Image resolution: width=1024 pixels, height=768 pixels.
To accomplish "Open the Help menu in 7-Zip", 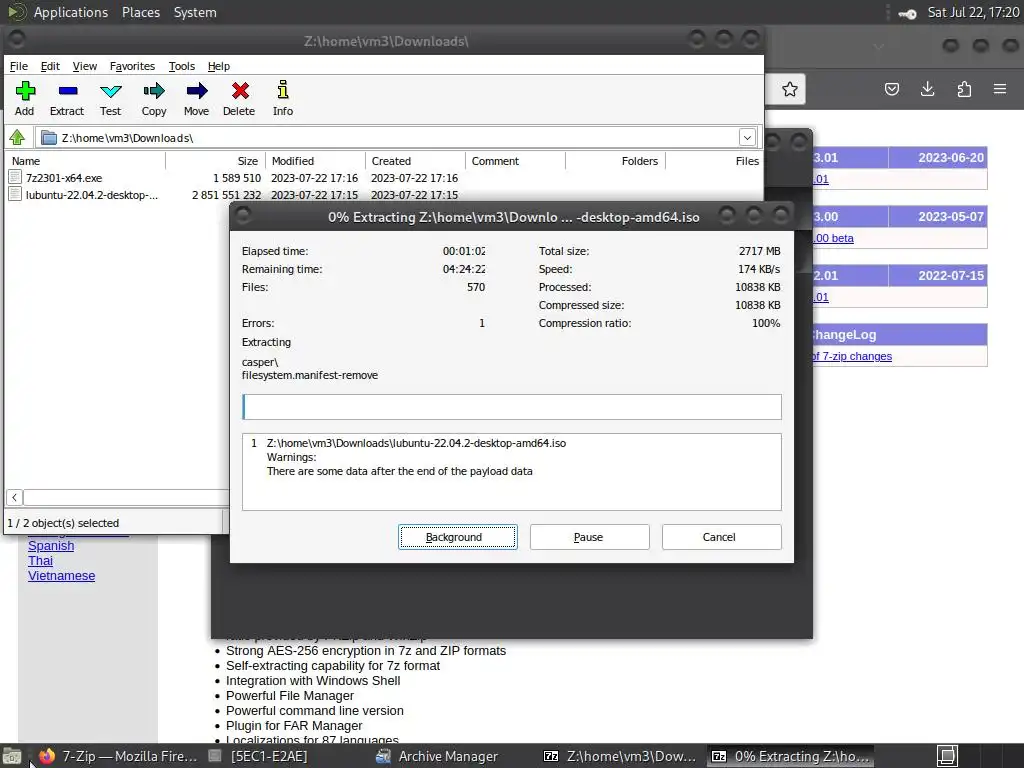I will pyautogui.click(x=219, y=66).
